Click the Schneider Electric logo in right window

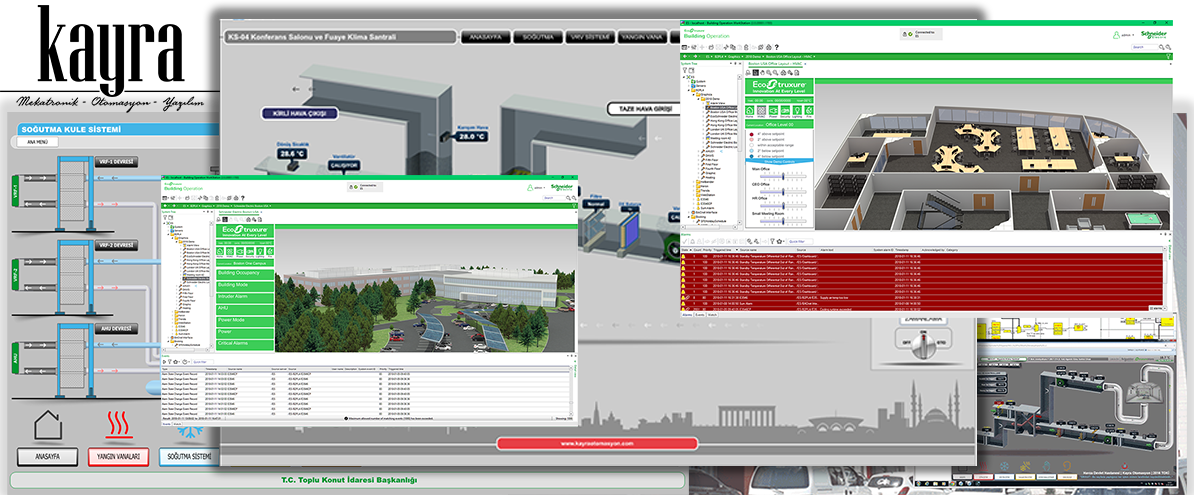1156,34
